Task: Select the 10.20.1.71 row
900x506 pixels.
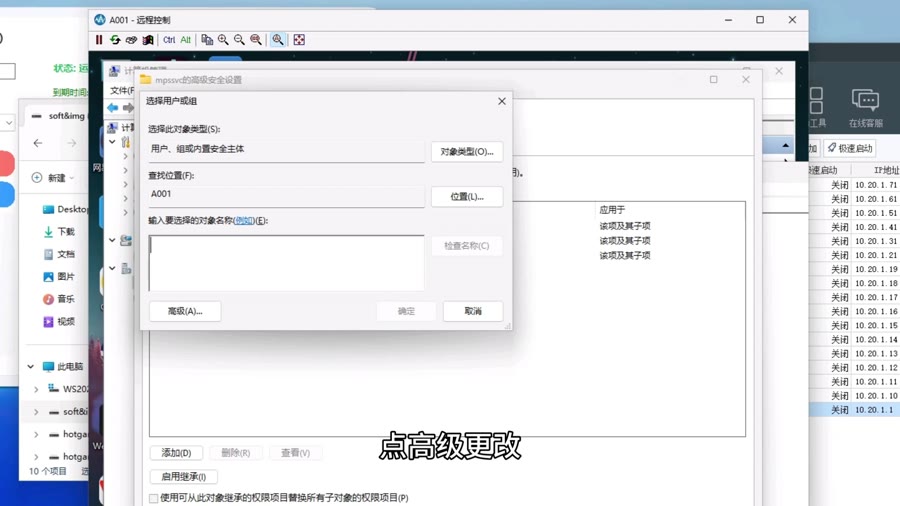Action: [x=854, y=185]
